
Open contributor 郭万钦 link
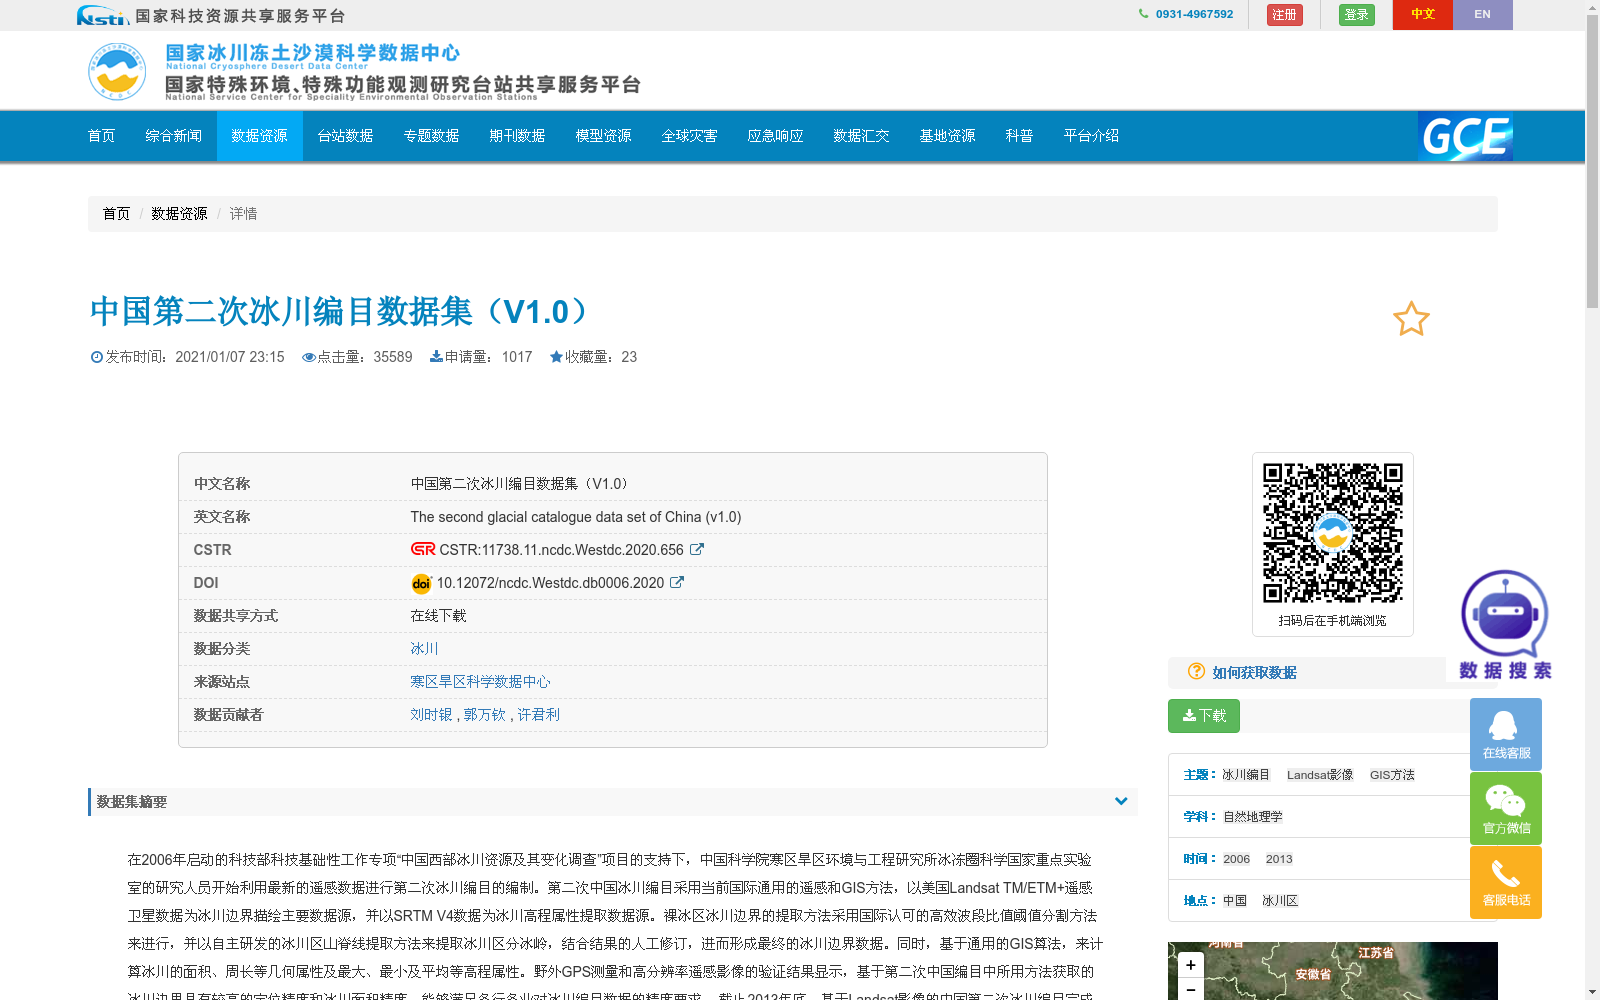tap(485, 715)
